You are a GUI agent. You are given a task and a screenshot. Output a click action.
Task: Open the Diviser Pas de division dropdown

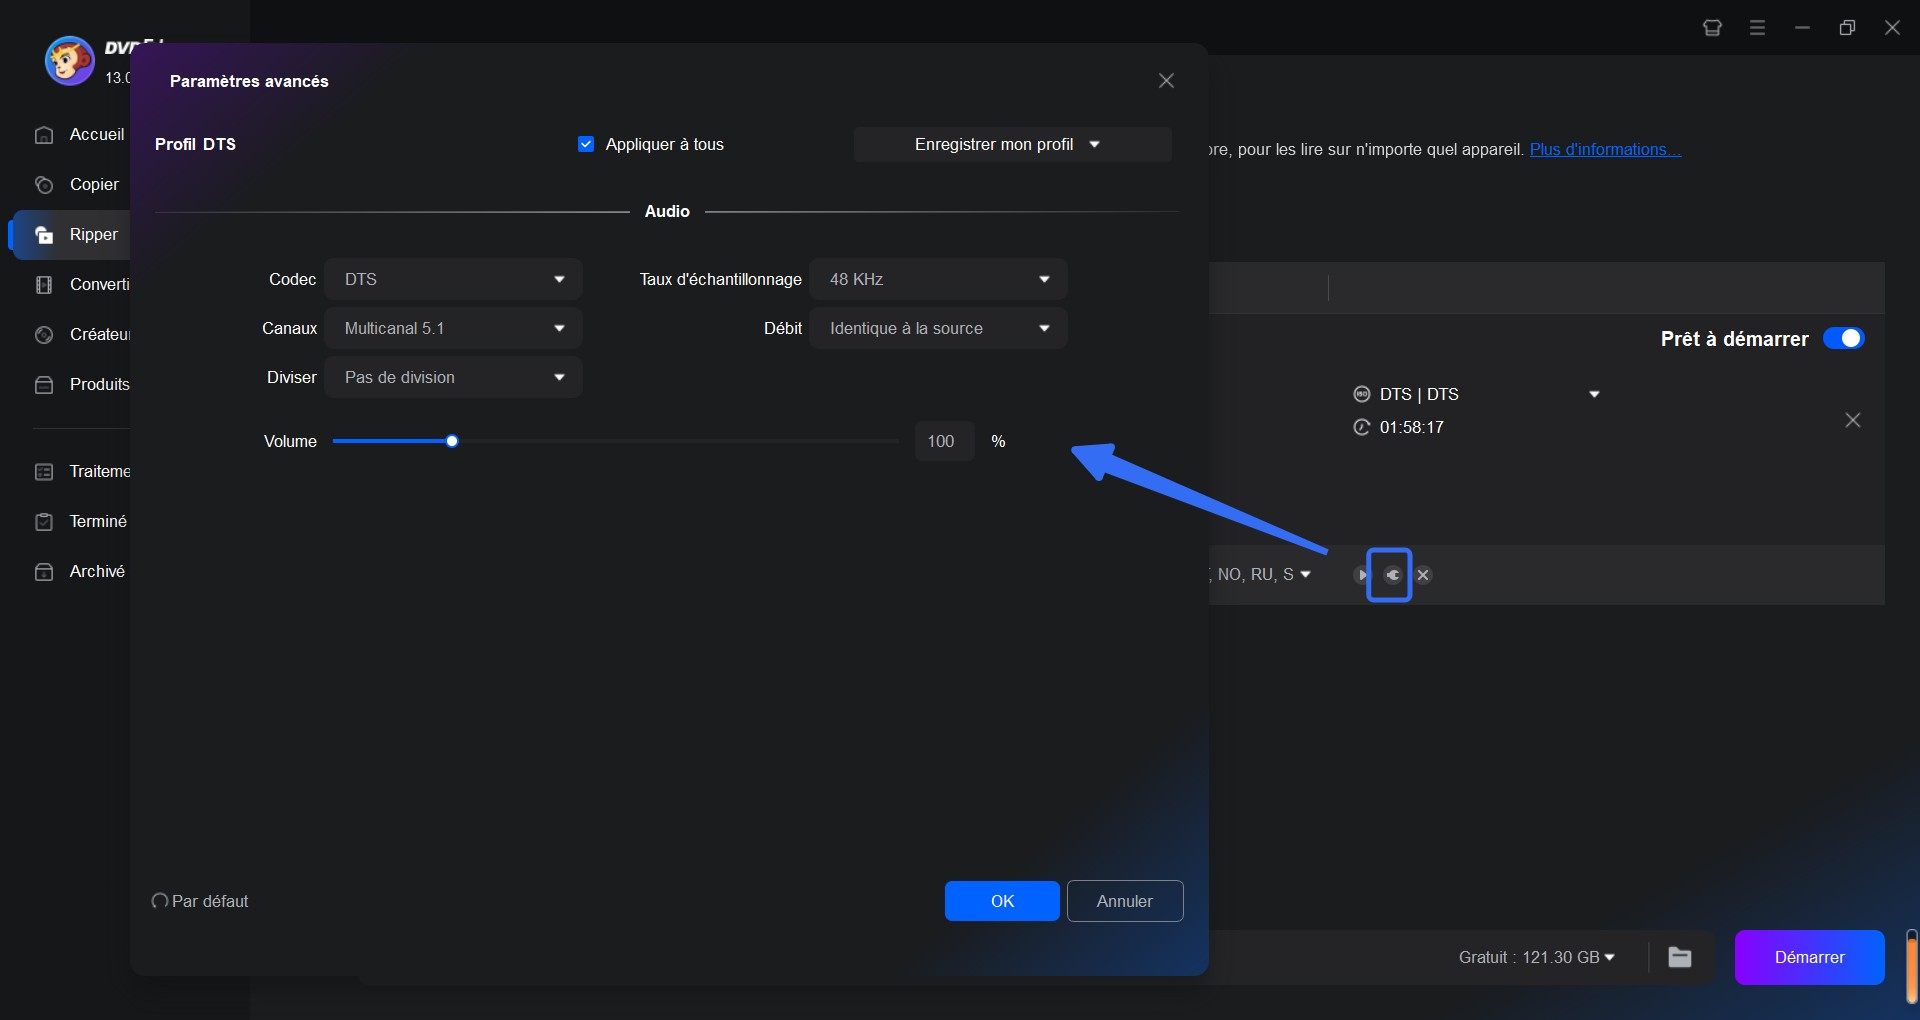tap(453, 377)
